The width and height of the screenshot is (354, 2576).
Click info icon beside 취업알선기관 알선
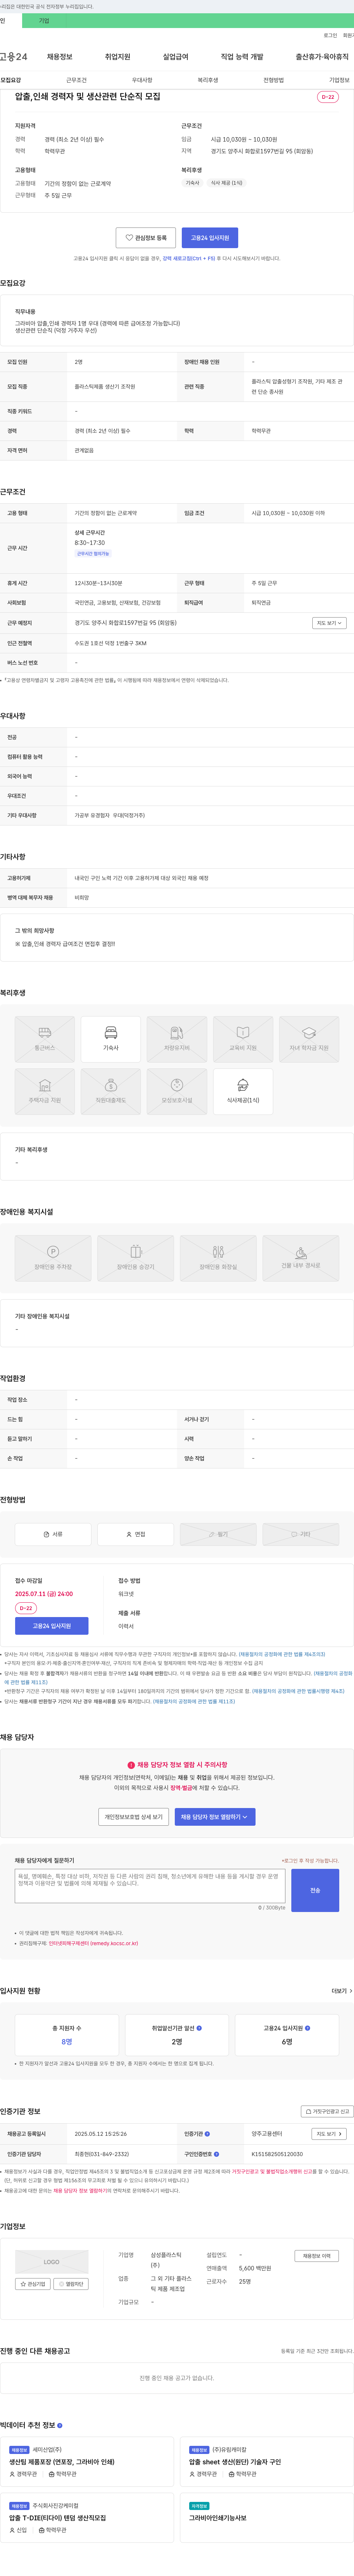pyautogui.click(x=200, y=2028)
